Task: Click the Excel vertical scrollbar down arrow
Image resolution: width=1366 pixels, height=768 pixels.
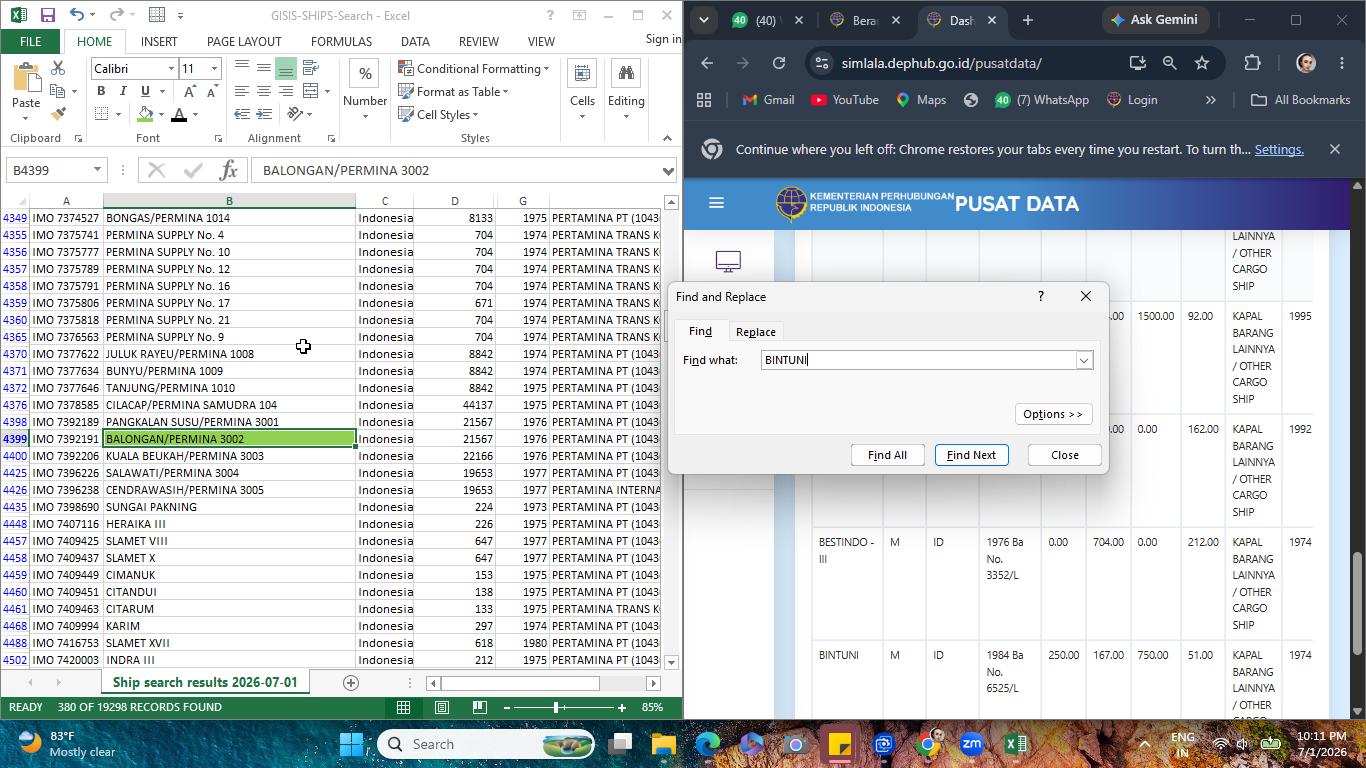Action: click(x=671, y=662)
